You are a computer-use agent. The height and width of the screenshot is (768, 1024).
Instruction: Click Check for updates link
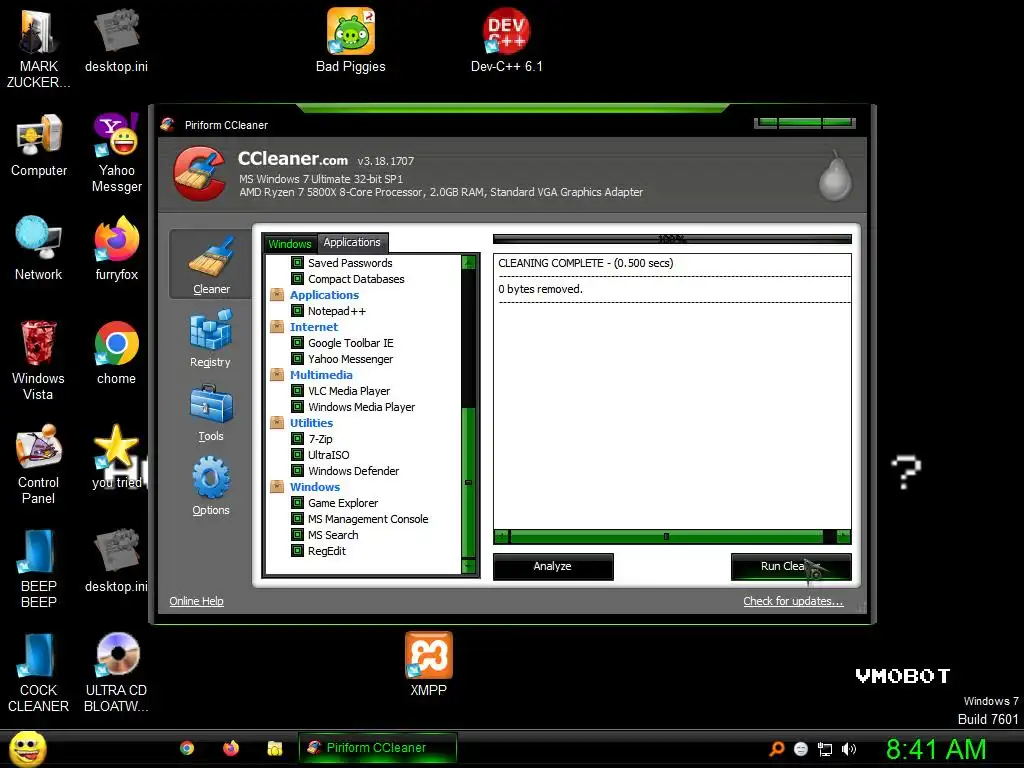(x=793, y=601)
